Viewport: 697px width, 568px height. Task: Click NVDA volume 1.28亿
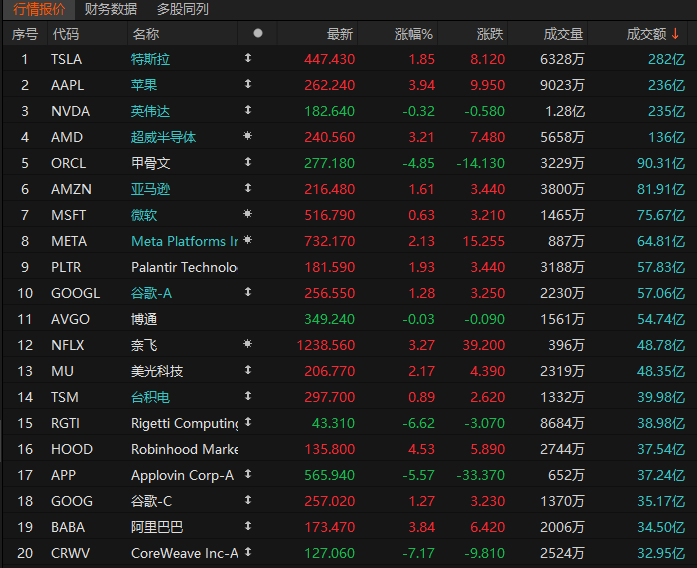(x=565, y=111)
